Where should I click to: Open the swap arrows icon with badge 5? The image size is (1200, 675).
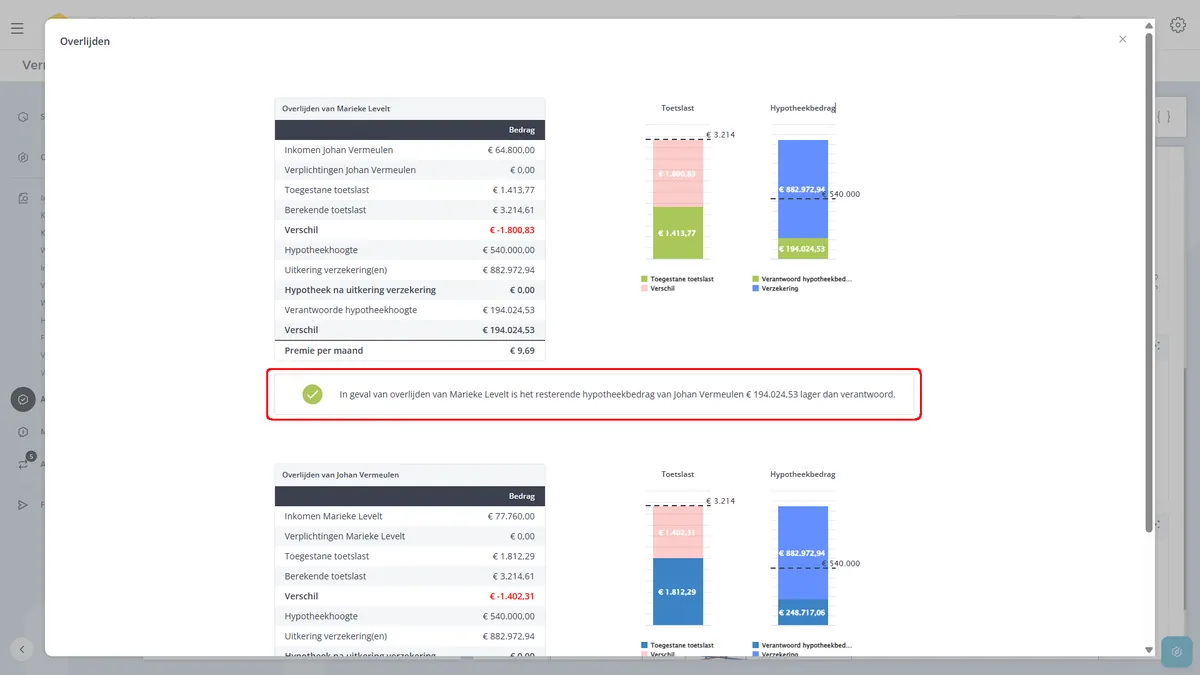pos(23,464)
